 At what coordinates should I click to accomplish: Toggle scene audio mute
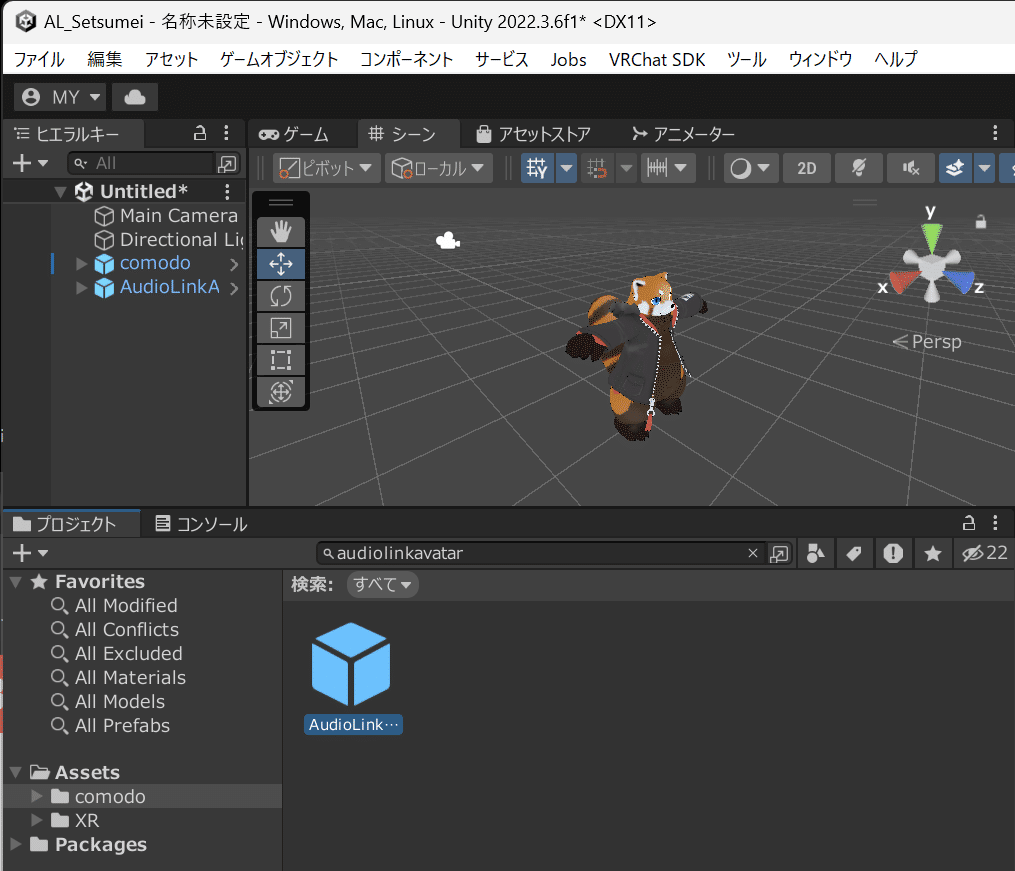(x=911, y=168)
